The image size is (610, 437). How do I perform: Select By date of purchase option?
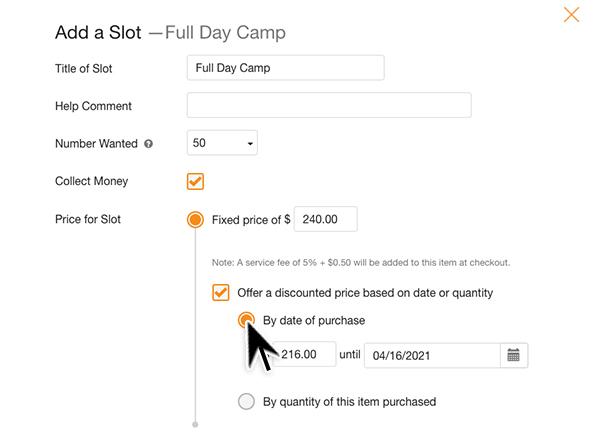pyautogui.click(x=246, y=321)
